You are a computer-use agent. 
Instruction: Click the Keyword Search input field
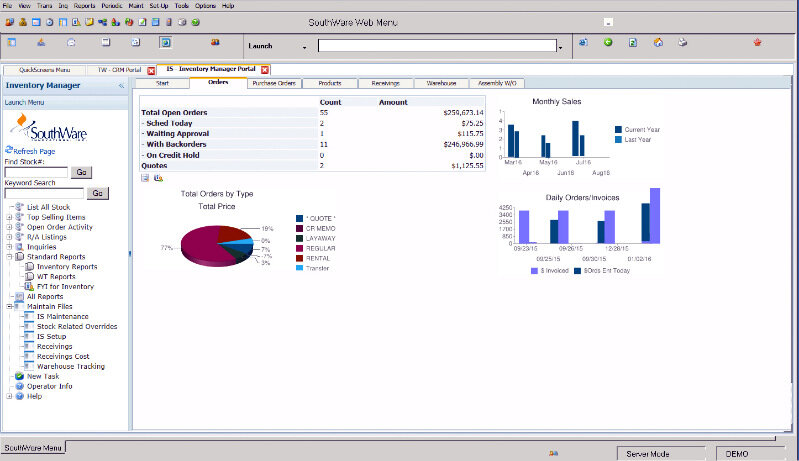pos(44,193)
